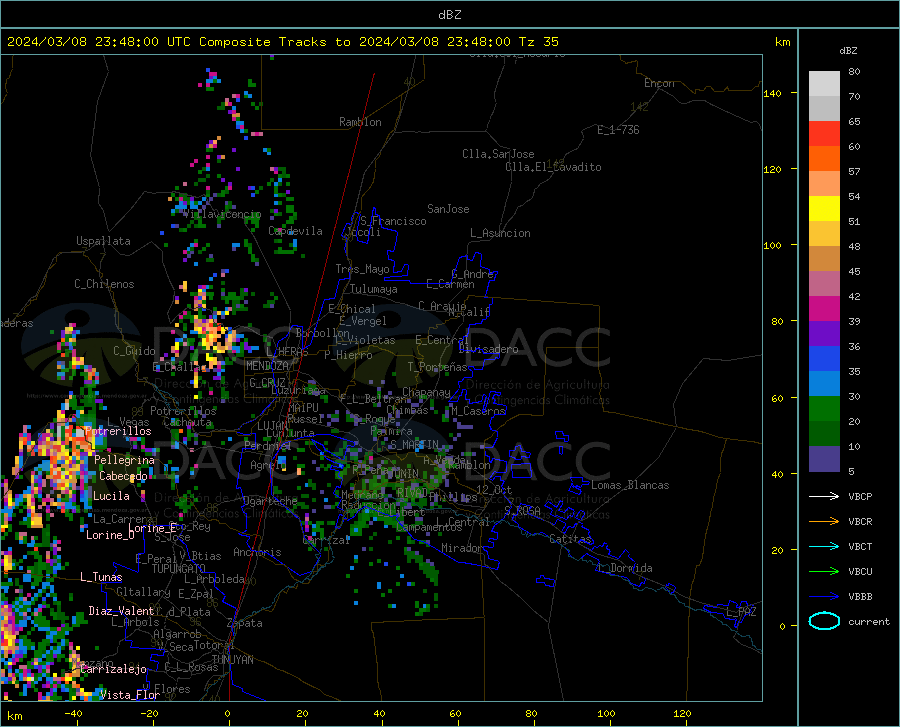Click the C_Chilenos label
The height and width of the screenshot is (727, 900).
pyautogui.click(x=104, y=284)
